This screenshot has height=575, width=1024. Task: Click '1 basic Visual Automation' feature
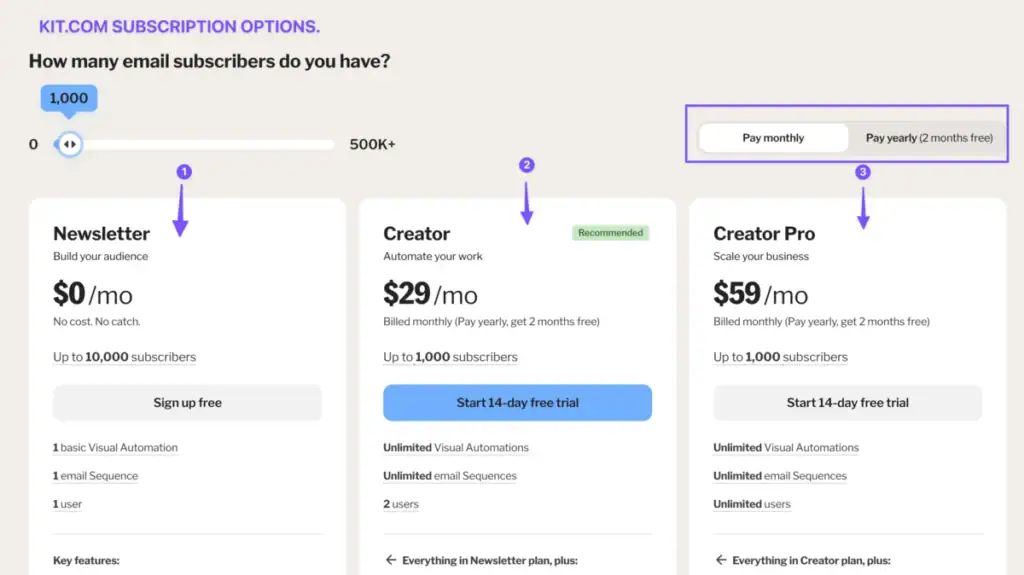[x=115, y=448]
